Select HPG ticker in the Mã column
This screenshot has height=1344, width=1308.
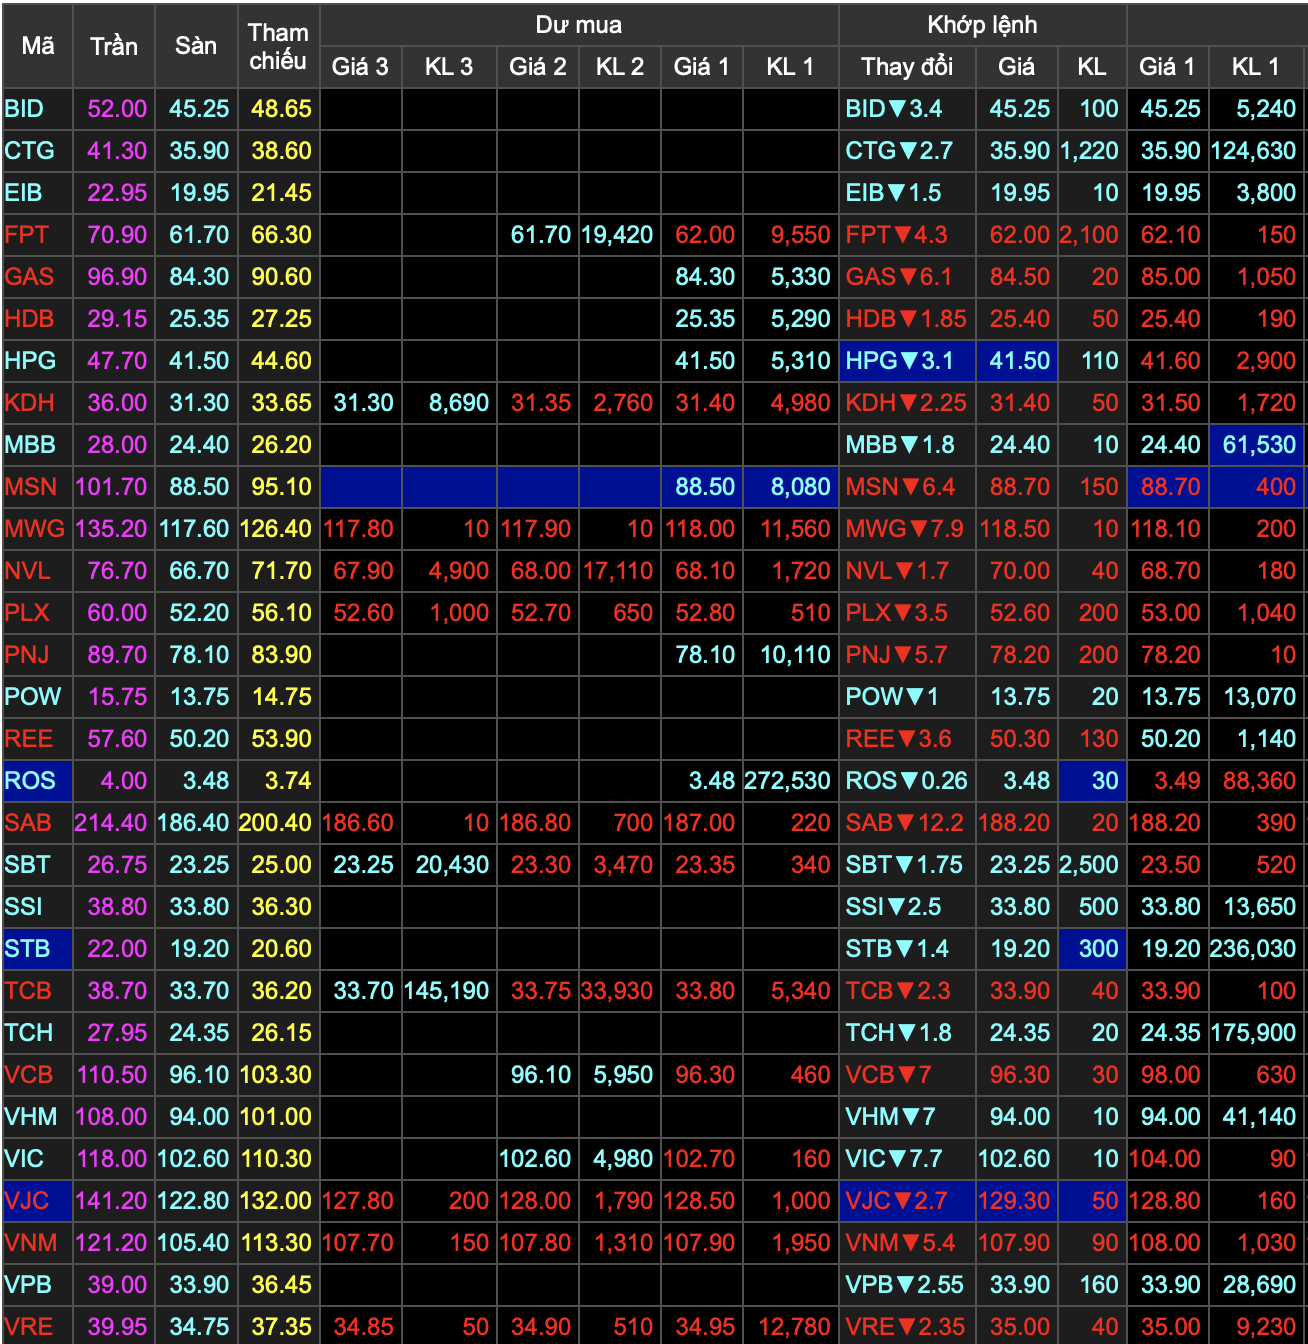[x=38, y=361]
